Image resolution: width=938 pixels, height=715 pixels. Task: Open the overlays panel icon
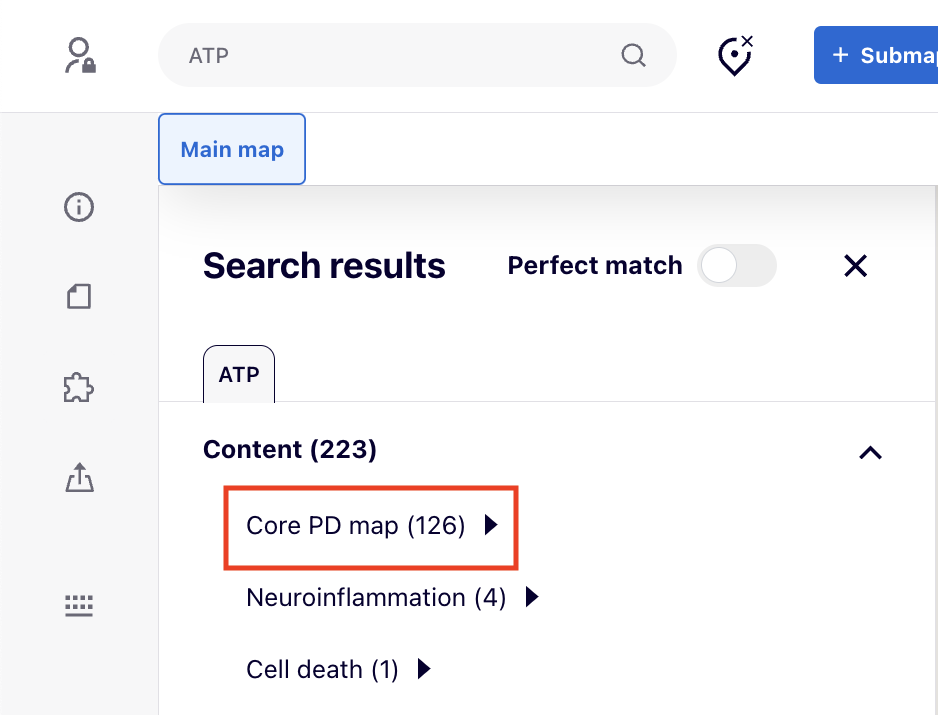[x=78, y=297]
